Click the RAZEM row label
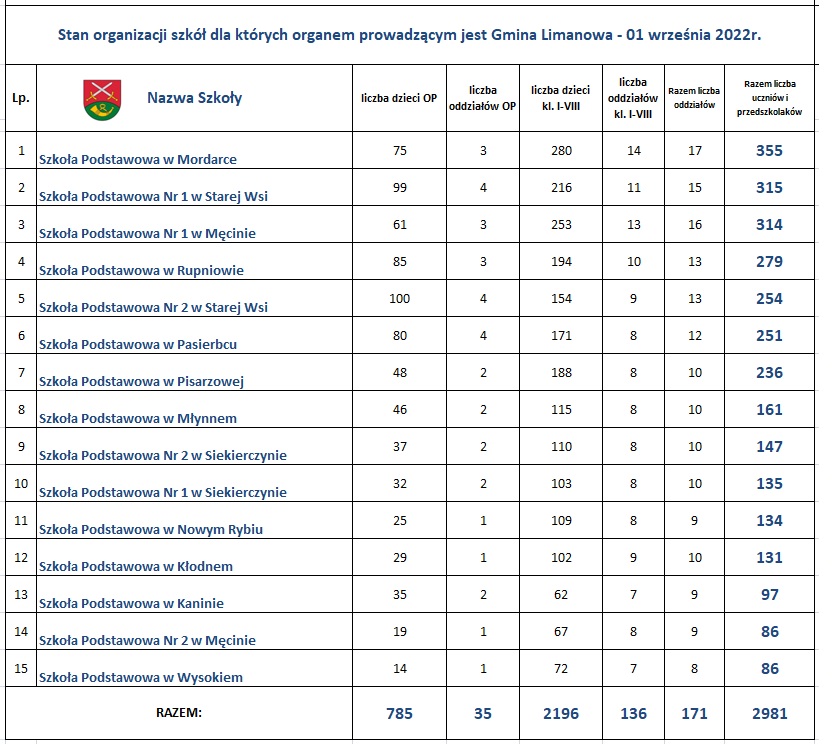819x744 pixels. pyautogui.click(x=179, y=713)
